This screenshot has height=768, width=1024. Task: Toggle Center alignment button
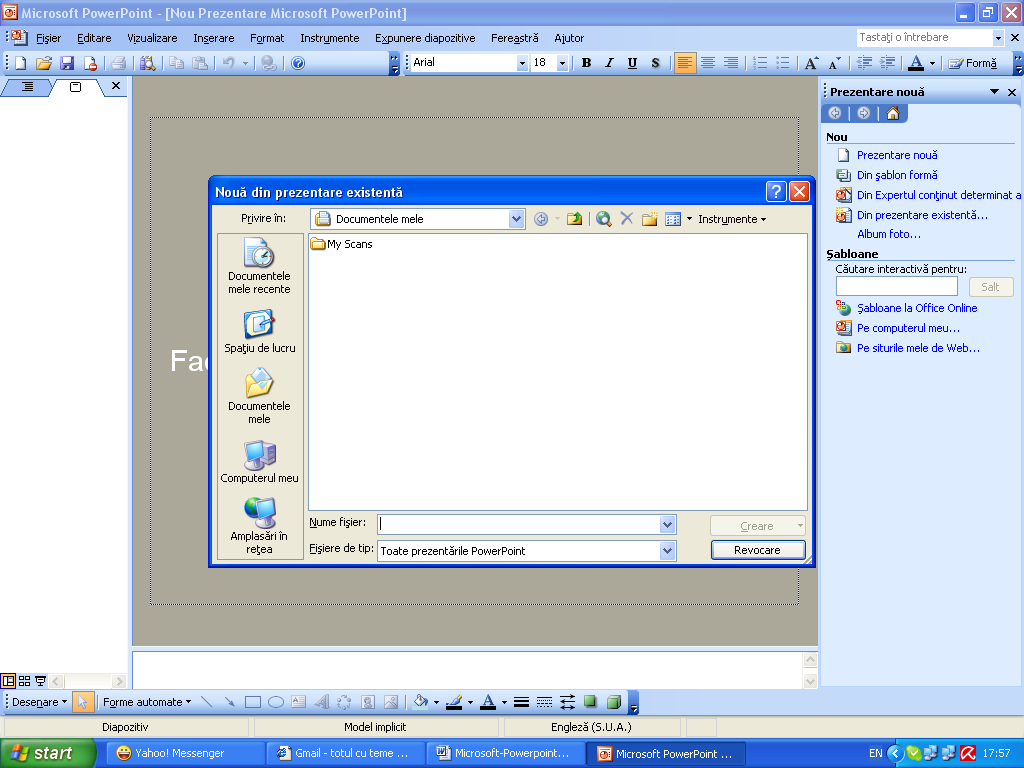point(708,63)
